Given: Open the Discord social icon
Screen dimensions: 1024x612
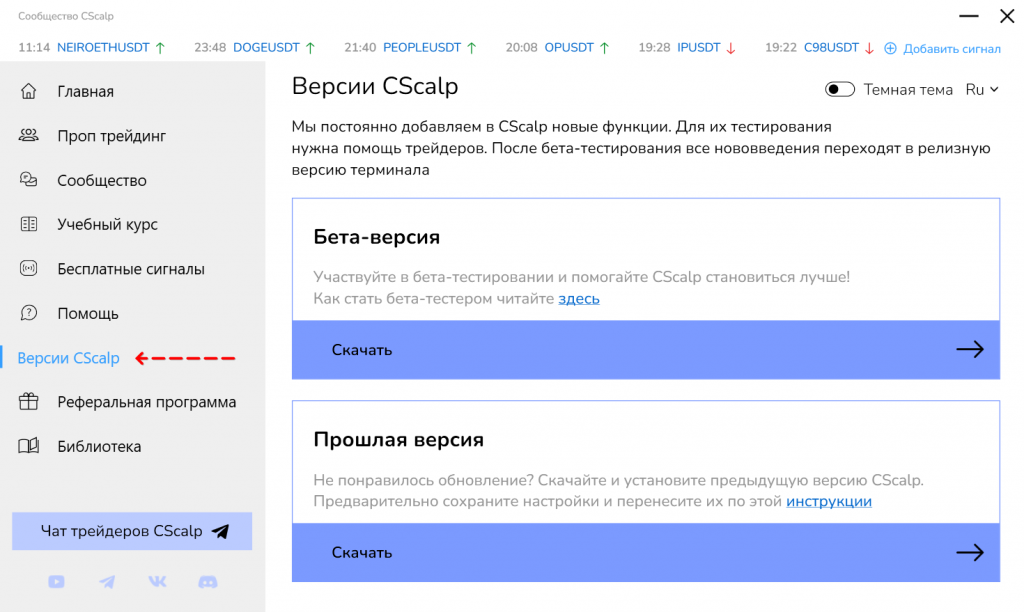Looking at the screenshot, I should 208,582.
